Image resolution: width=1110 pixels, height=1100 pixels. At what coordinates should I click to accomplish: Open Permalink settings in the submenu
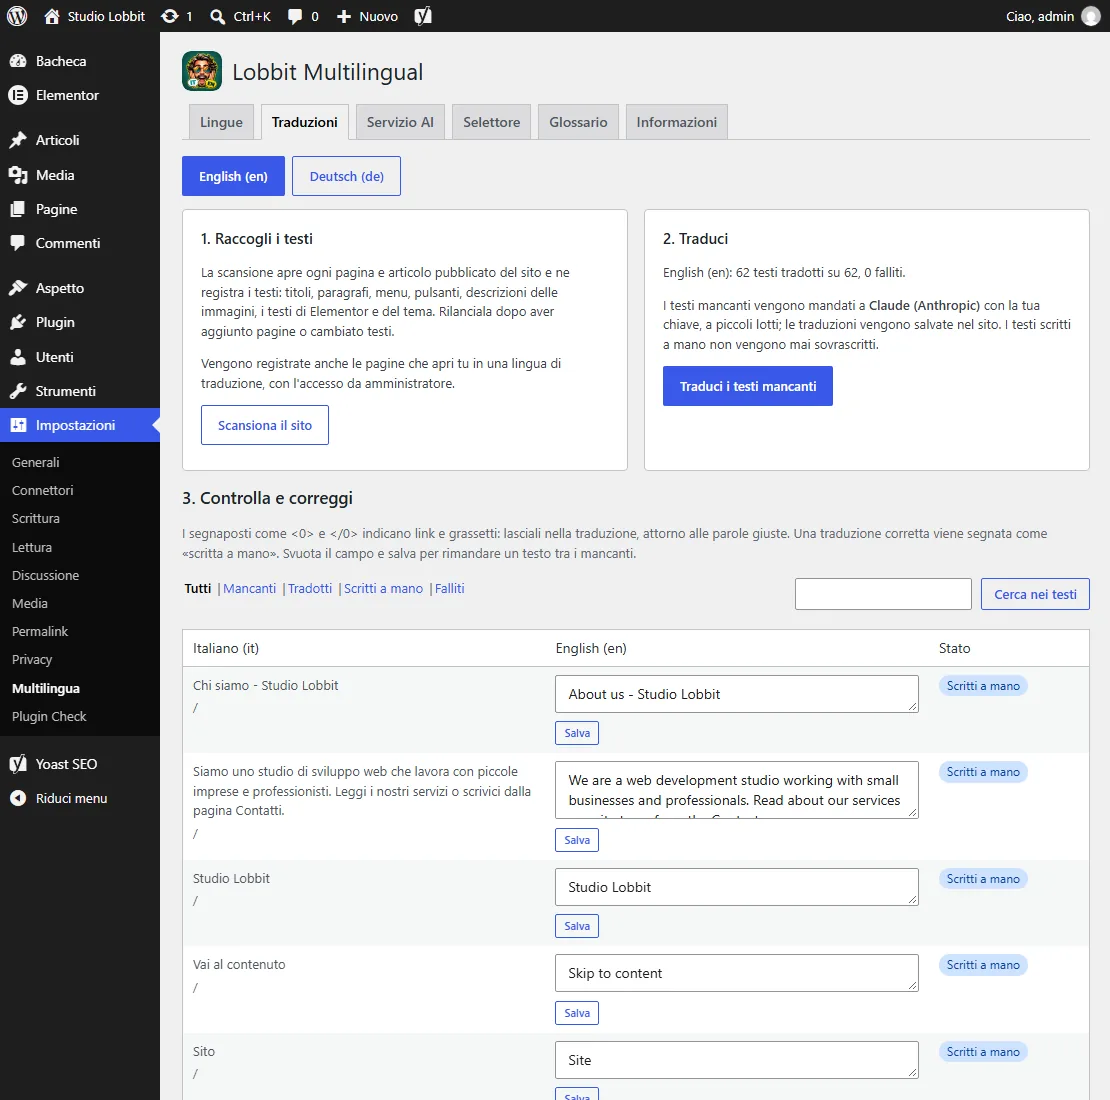(40, 631)
